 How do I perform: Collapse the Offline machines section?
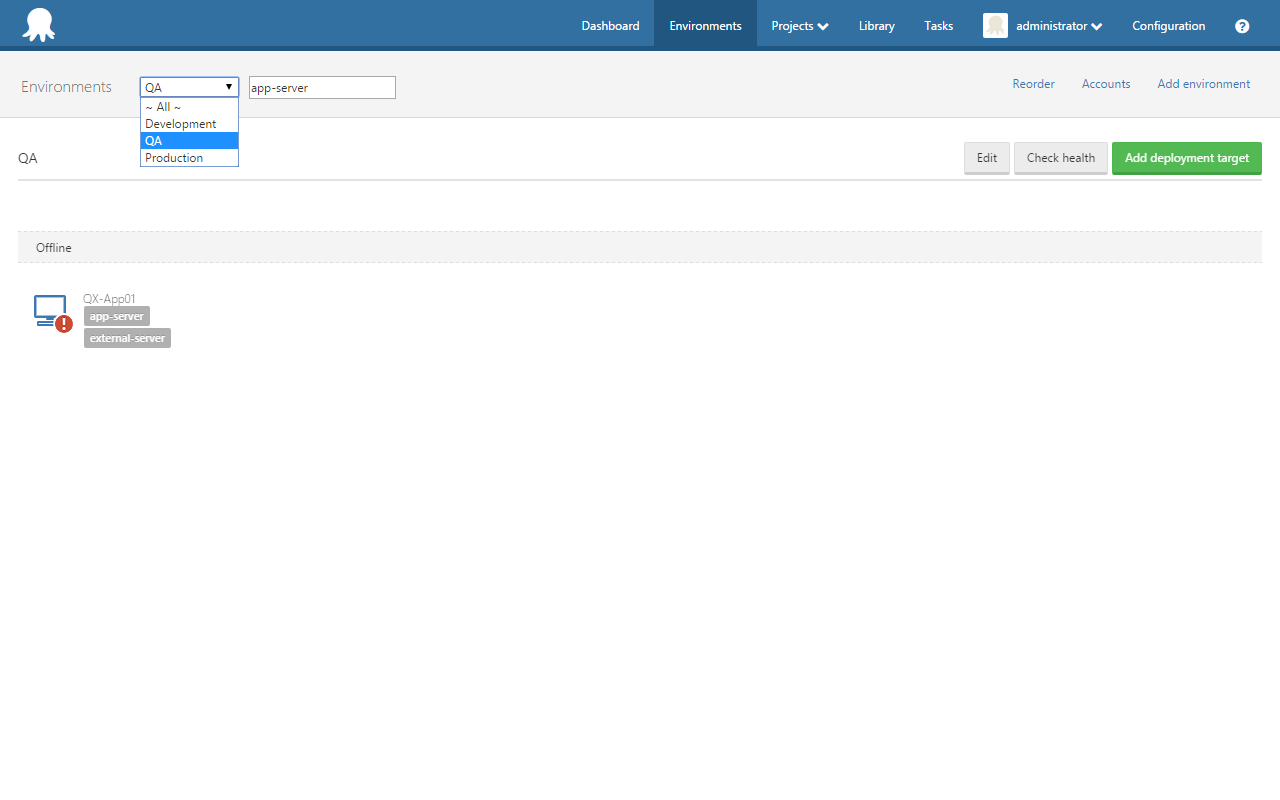click(x=53, y=247)
